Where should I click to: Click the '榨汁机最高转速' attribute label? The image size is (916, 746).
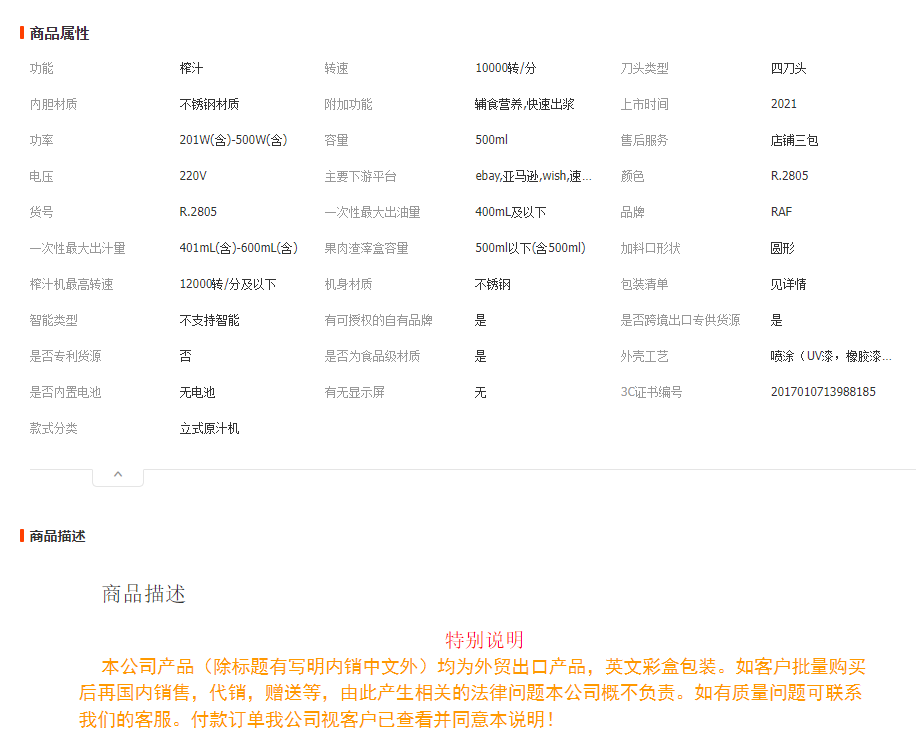pyautogui.click(x=71, y=284)
